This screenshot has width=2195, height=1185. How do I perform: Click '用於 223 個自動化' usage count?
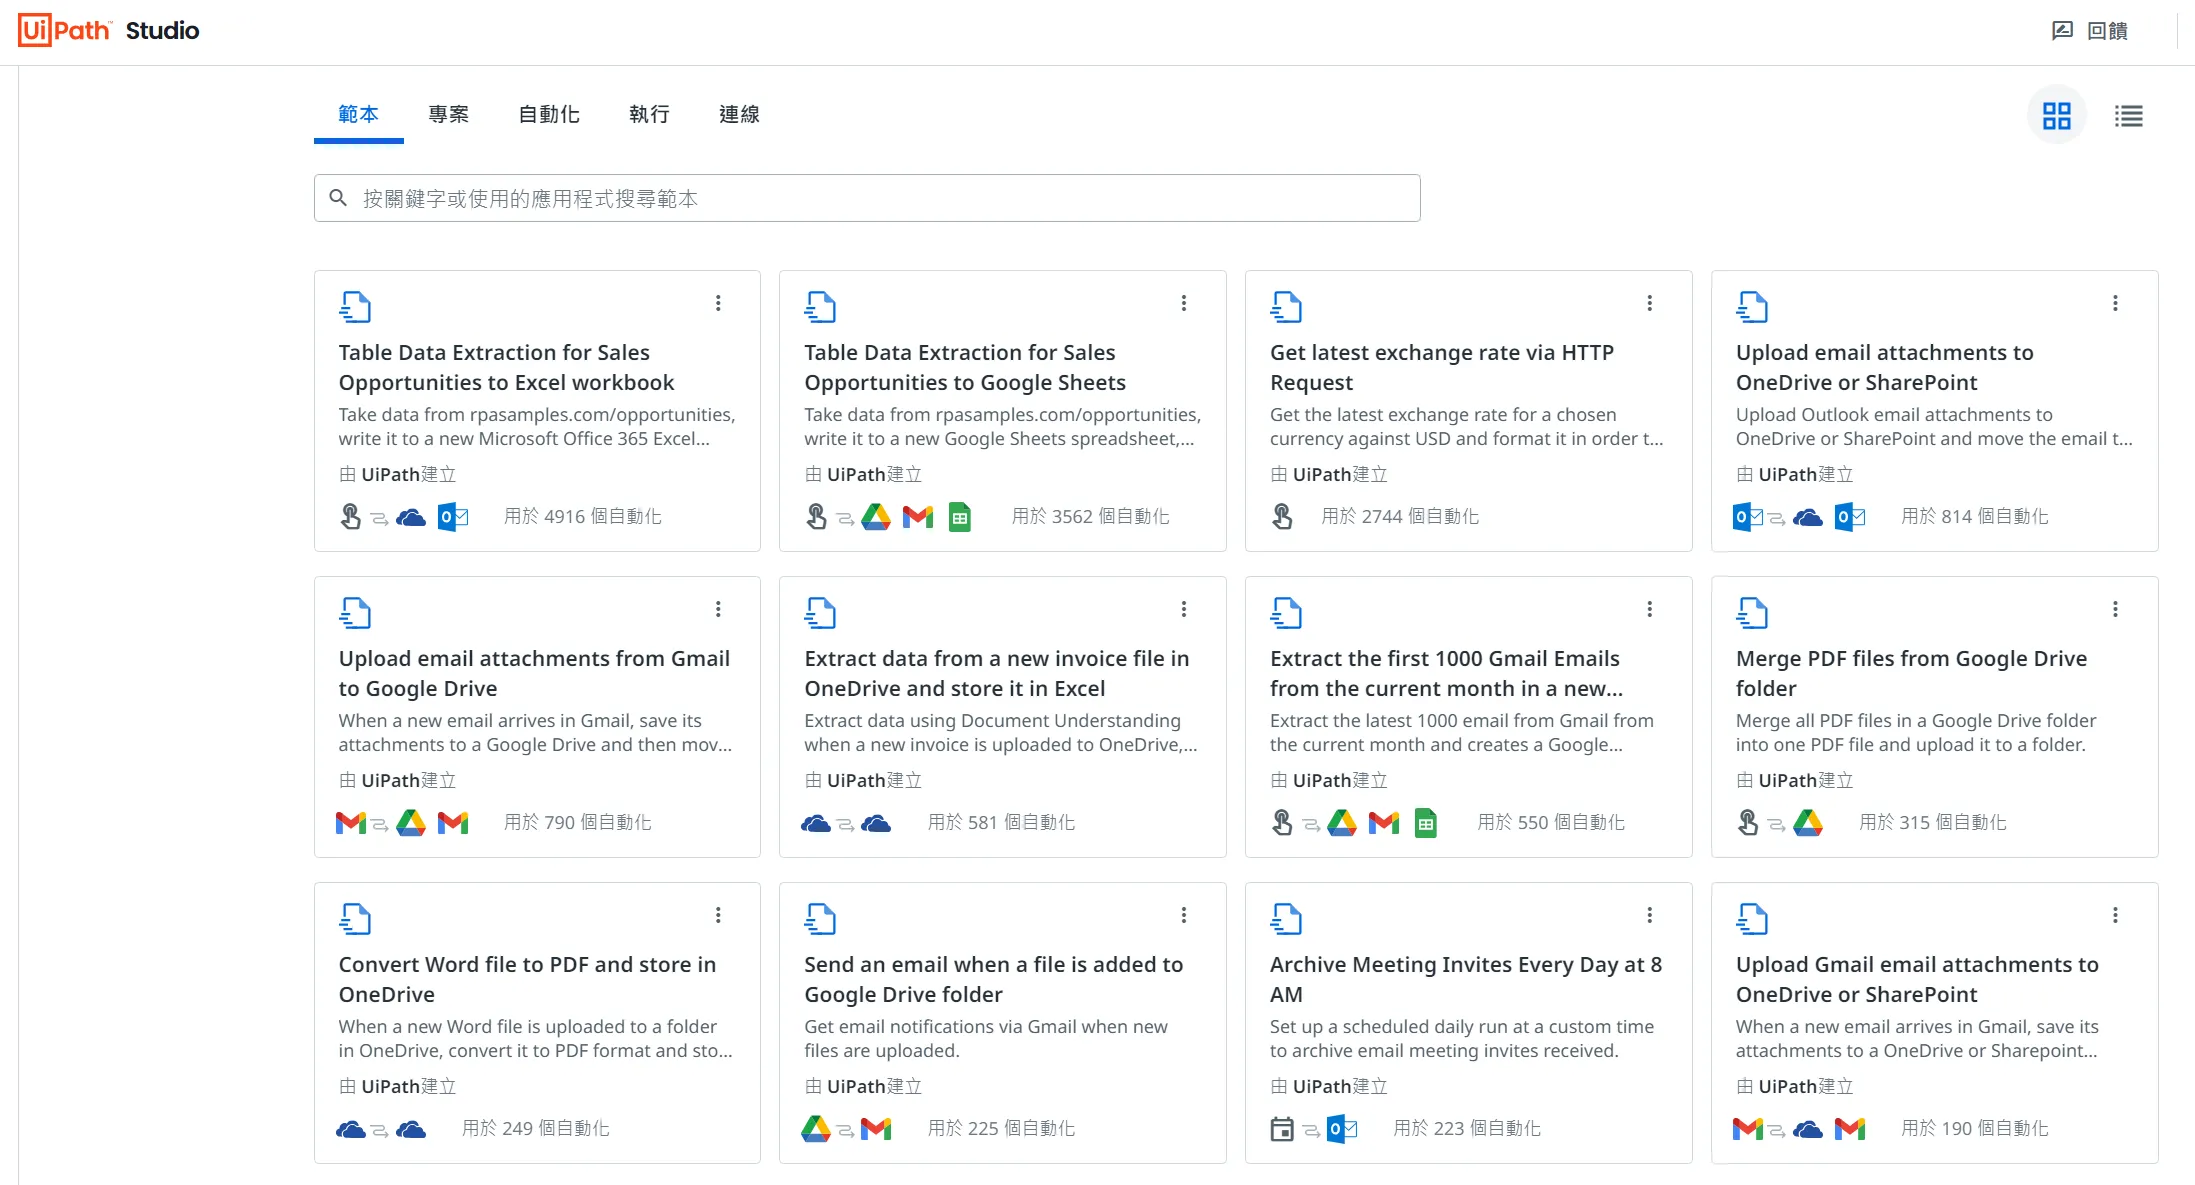click(1467, 1129)
